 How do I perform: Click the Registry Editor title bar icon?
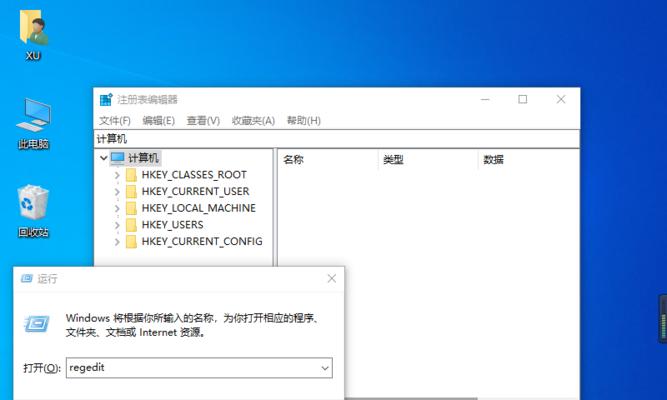click(105, 100)
